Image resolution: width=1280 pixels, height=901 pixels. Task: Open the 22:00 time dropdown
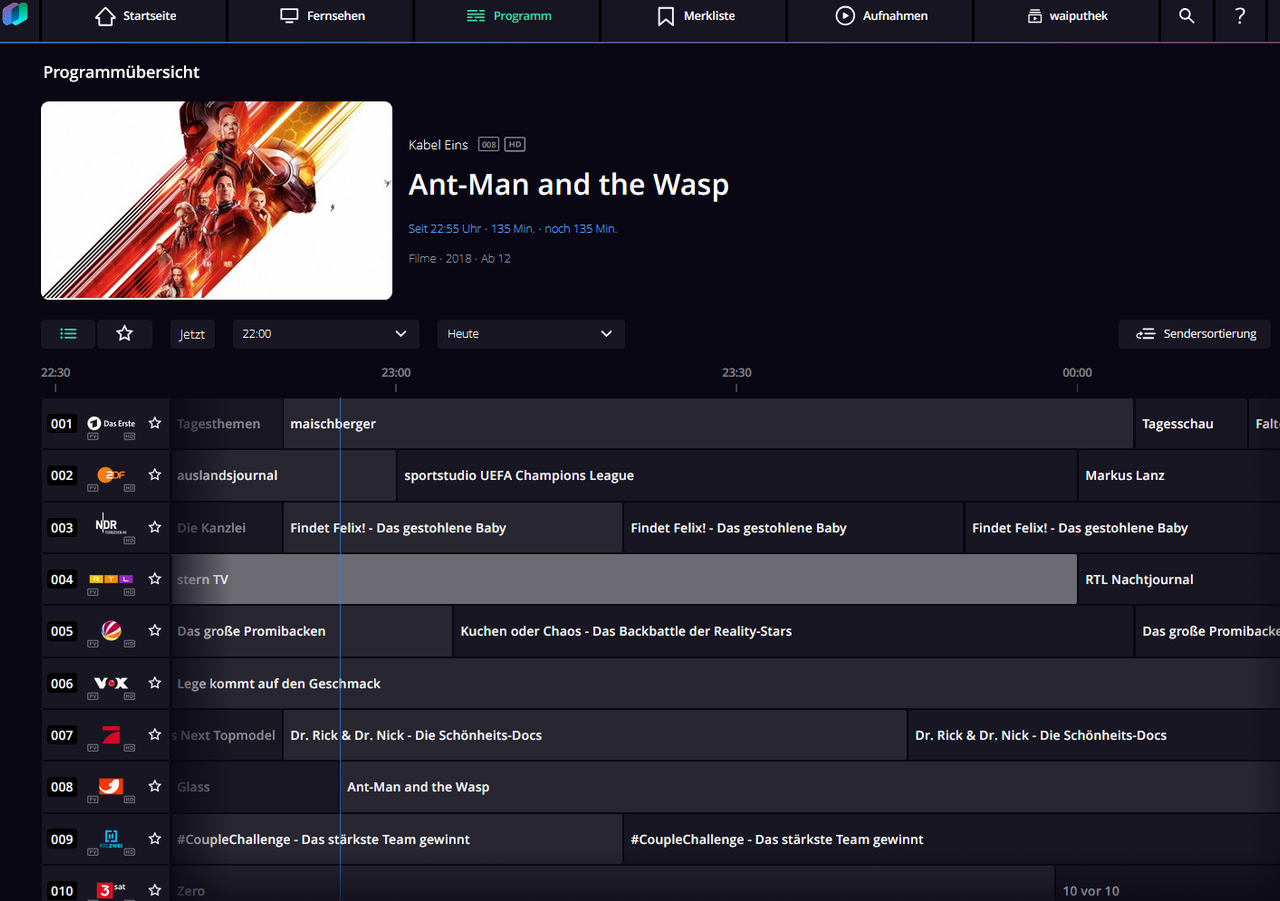tap(326, 334)
